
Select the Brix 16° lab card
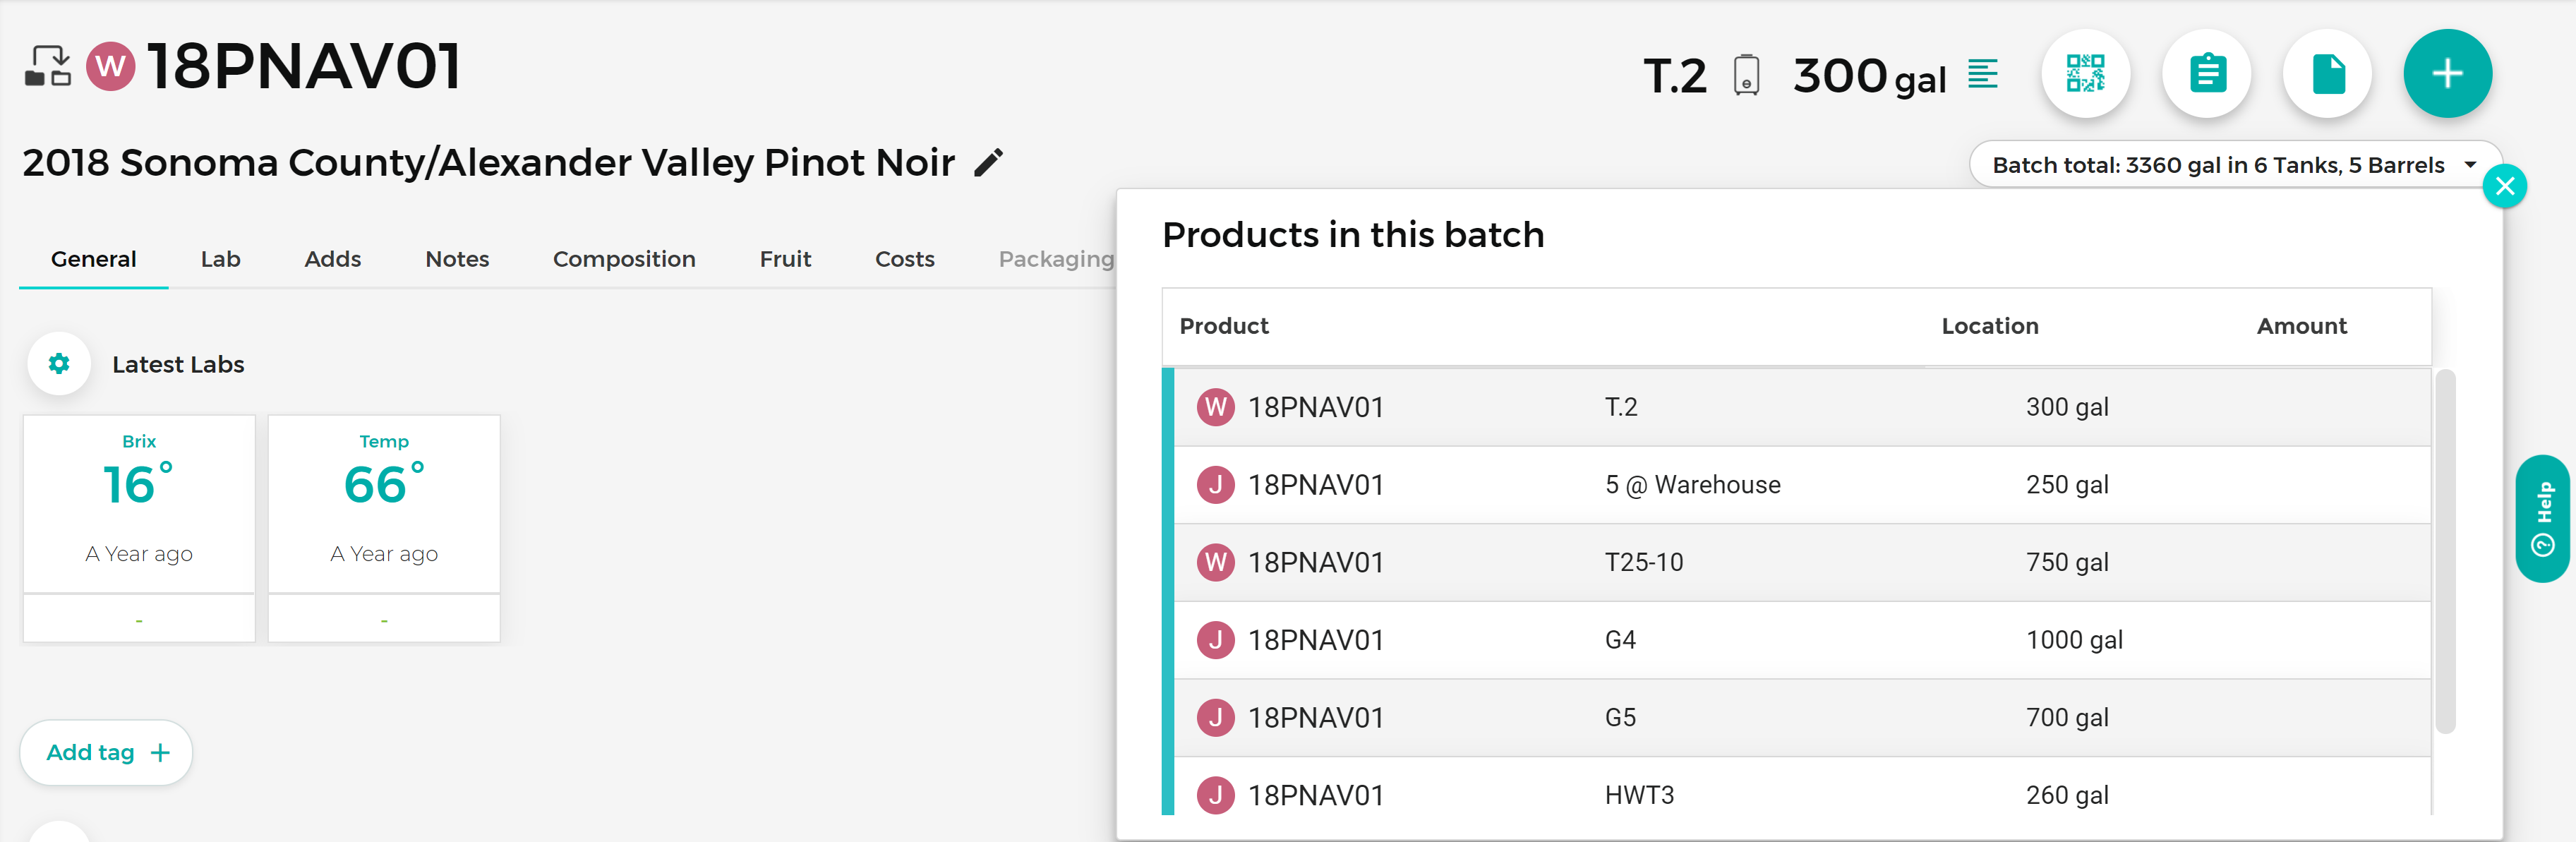[x=139, y=529]
